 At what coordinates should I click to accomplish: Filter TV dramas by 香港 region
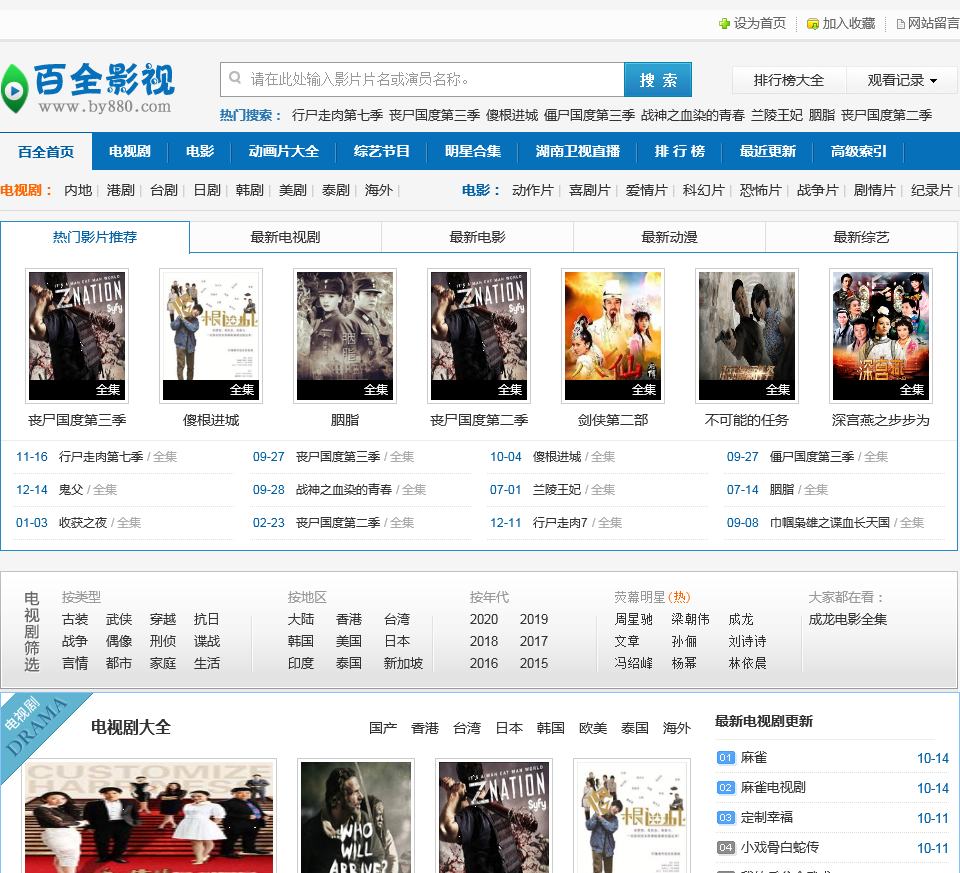click(349, 620)
